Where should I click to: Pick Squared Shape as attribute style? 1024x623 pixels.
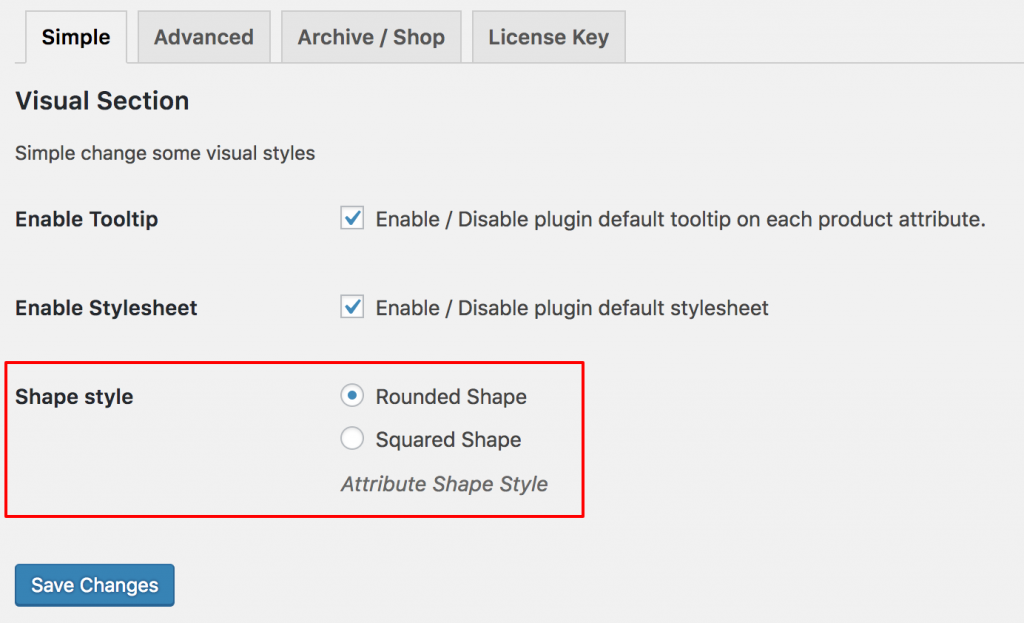(x=351, y=438)
